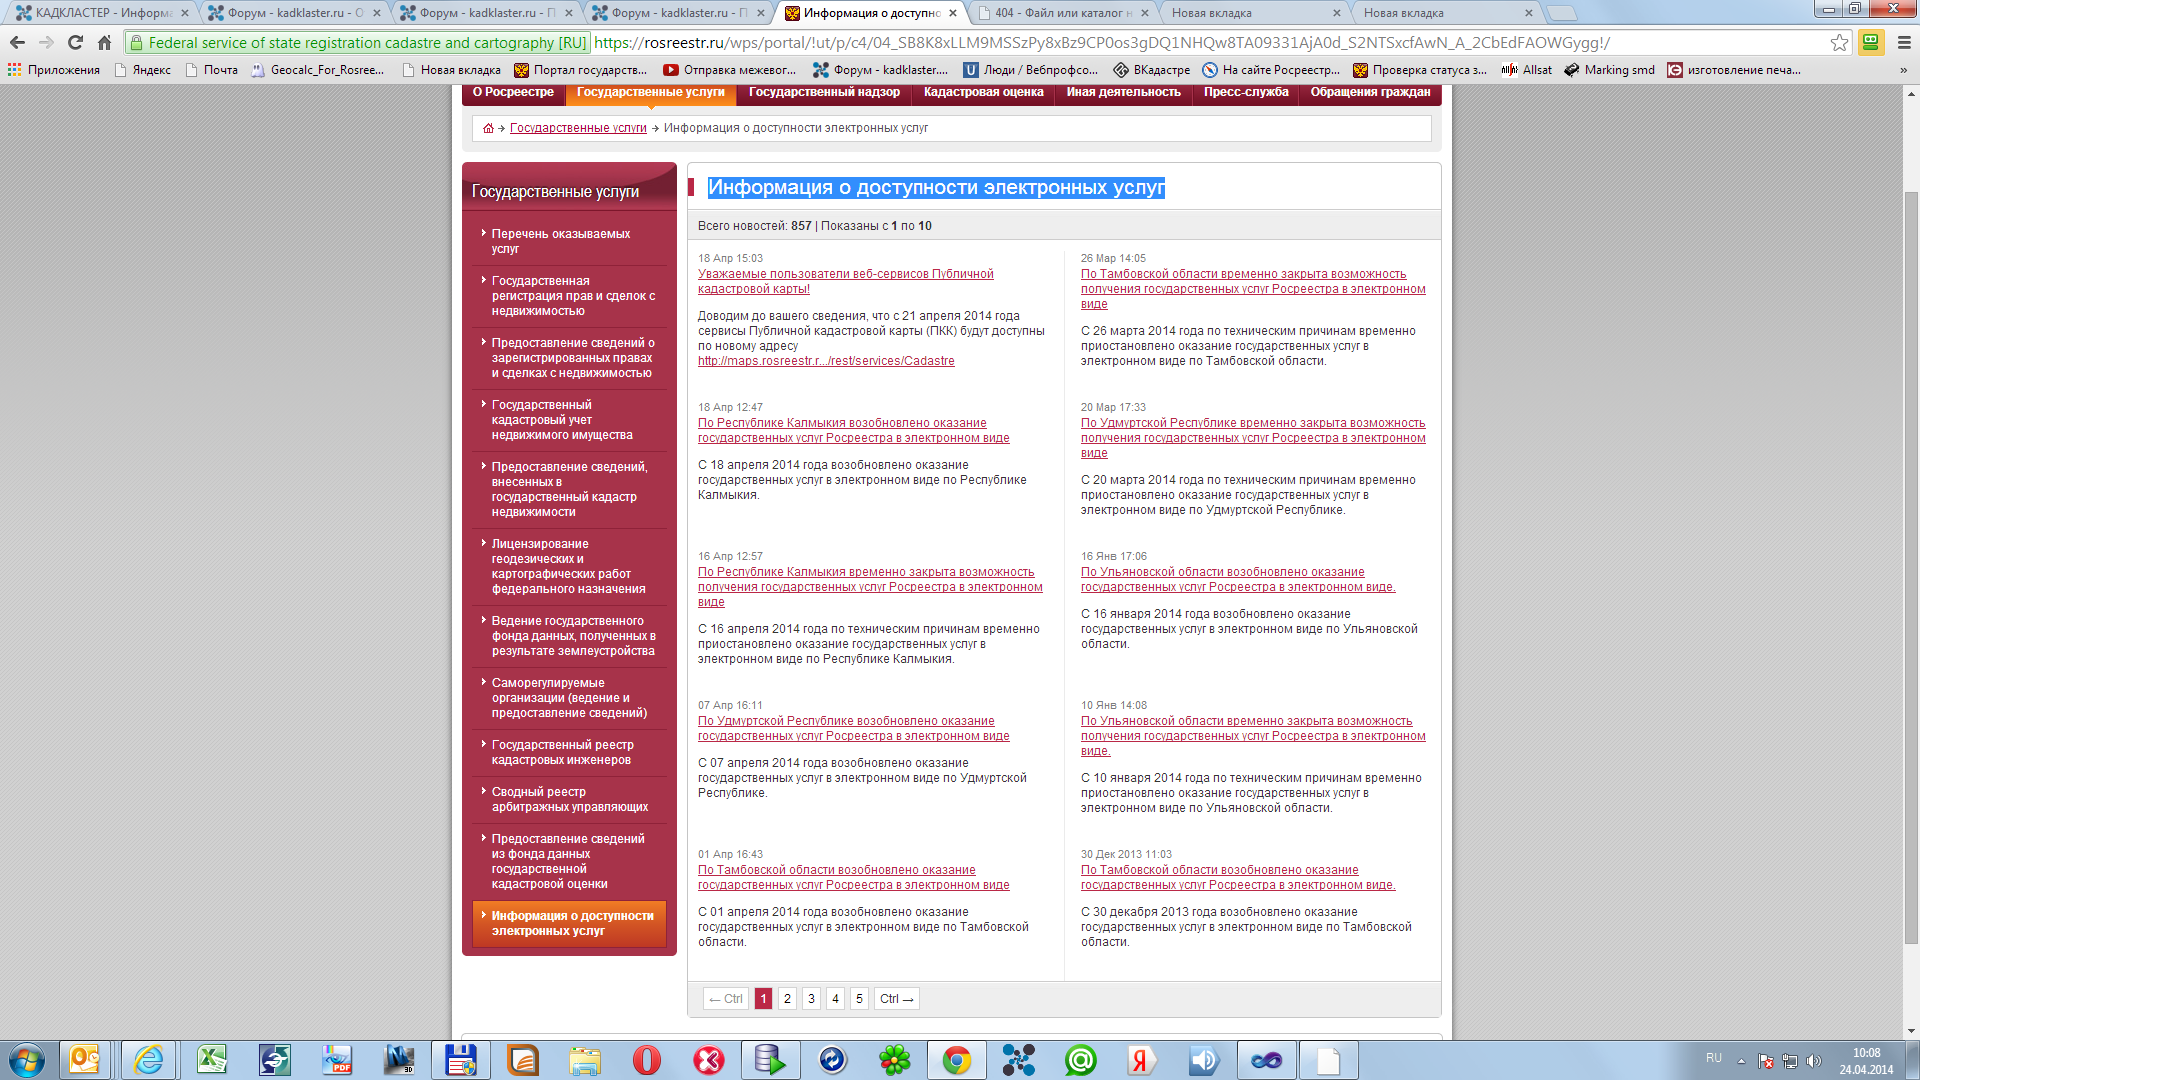The height and width of the screenshot is (1080, 2167).
Task: Click volume icon in system tray
Action: (x=1814, y=1061)
